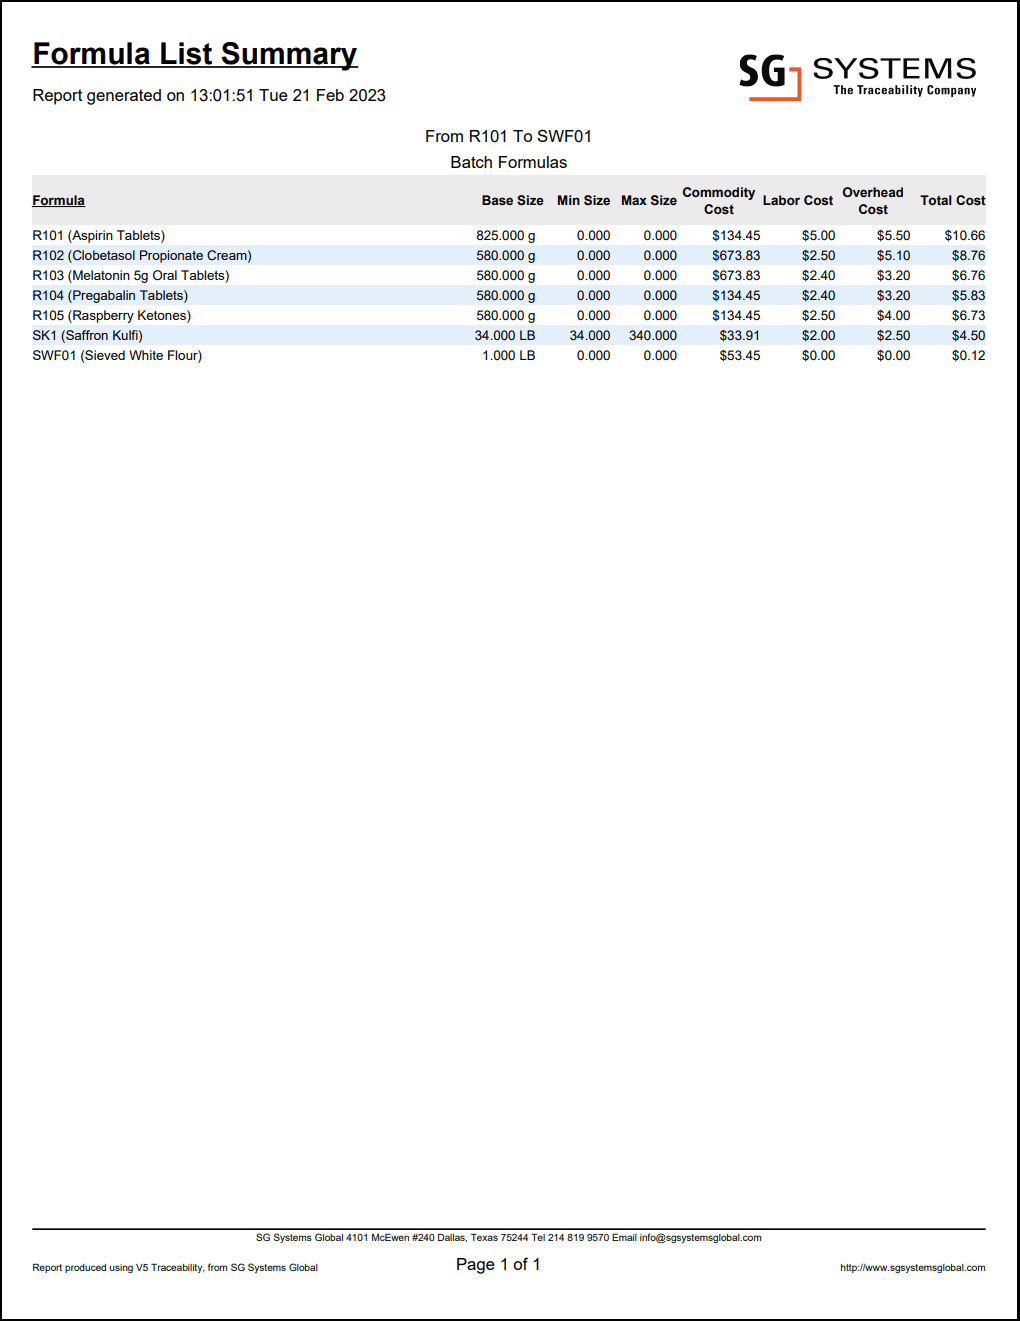Click the Overhead Cost column header
The image size is (1020, 1321).
click(x=872, y=200)
